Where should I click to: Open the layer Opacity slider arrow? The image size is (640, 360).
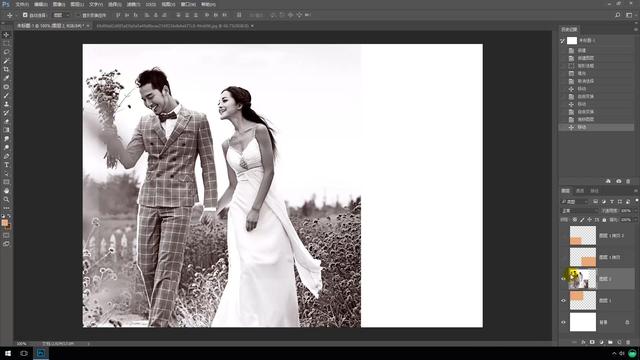coord(635,211)
